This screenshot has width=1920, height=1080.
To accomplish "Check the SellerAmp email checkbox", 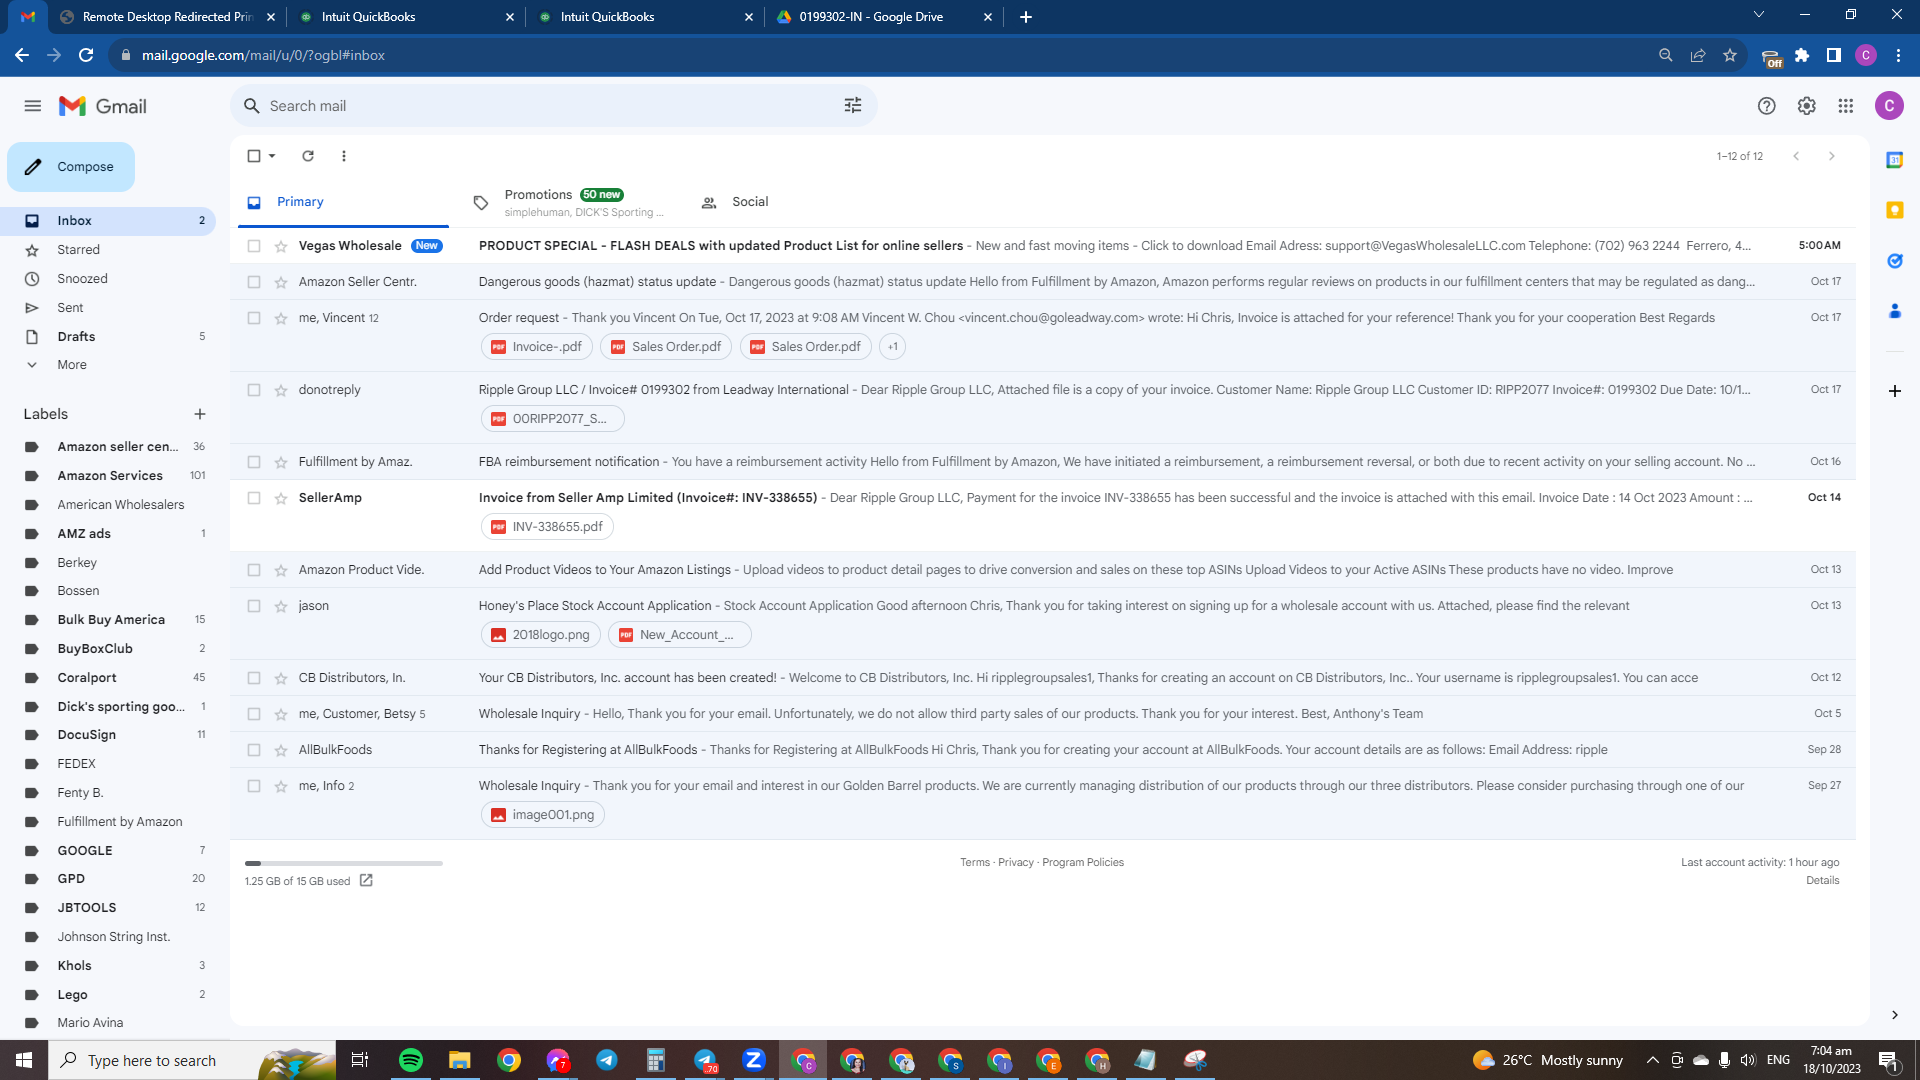I will (x=254, y=498).
